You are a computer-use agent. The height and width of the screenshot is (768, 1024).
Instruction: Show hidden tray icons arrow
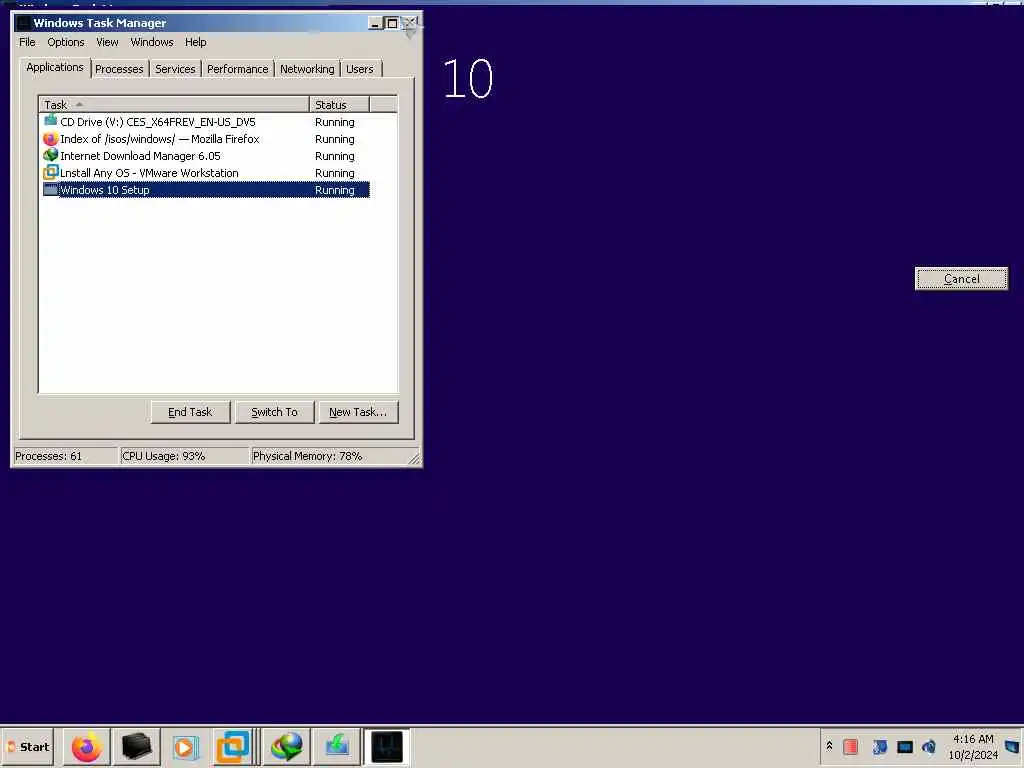[829, 746]
